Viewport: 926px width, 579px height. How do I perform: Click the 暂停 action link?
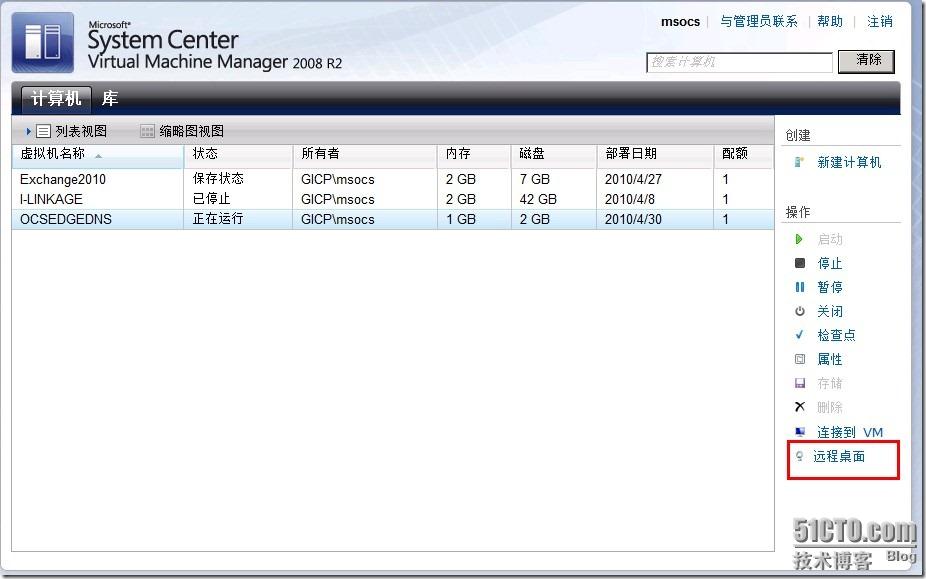[830, 287]
